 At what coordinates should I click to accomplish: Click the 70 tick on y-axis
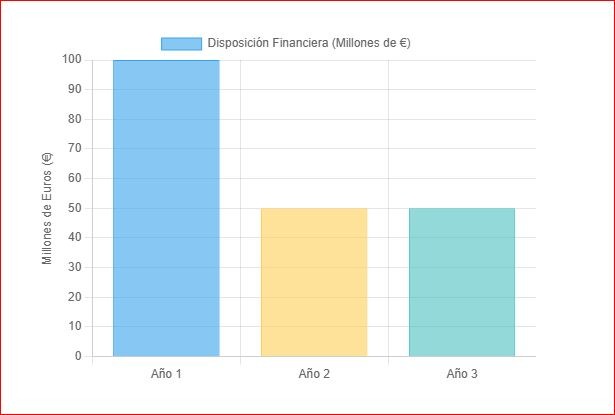75,148
